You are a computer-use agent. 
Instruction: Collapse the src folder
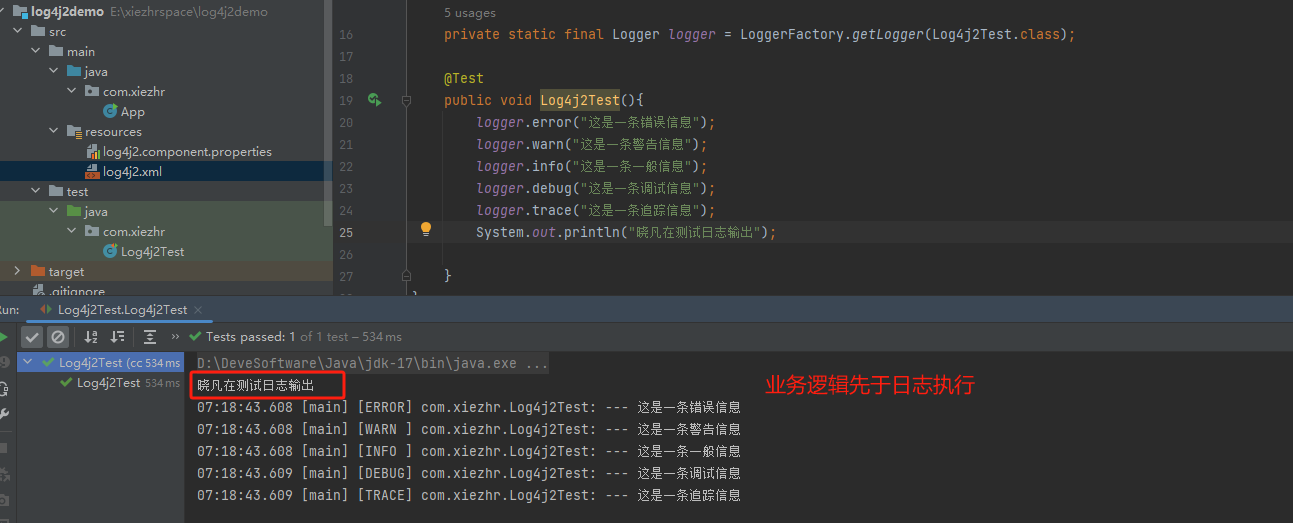pyautogui.click(x=18, y=32)
